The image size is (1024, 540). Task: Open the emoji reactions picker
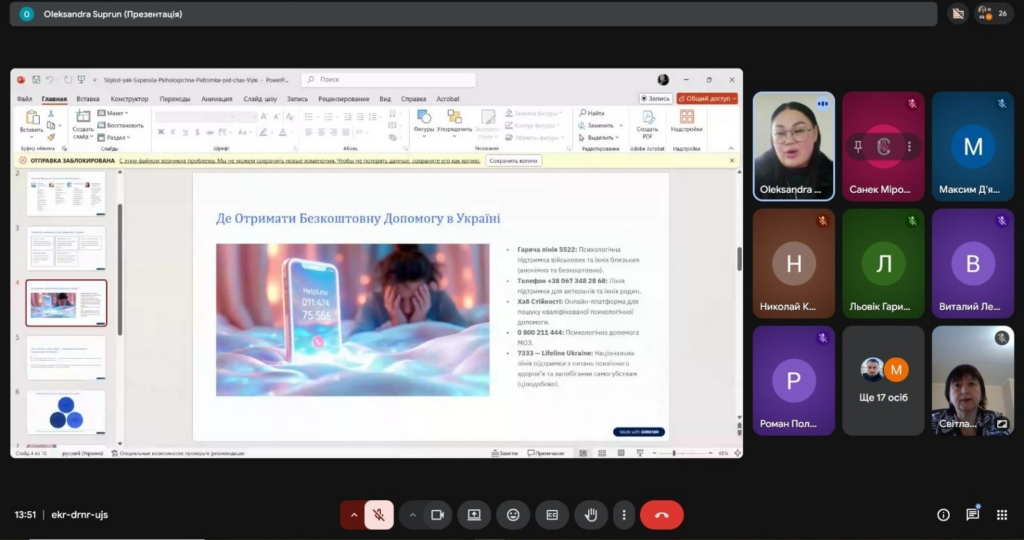513,515
